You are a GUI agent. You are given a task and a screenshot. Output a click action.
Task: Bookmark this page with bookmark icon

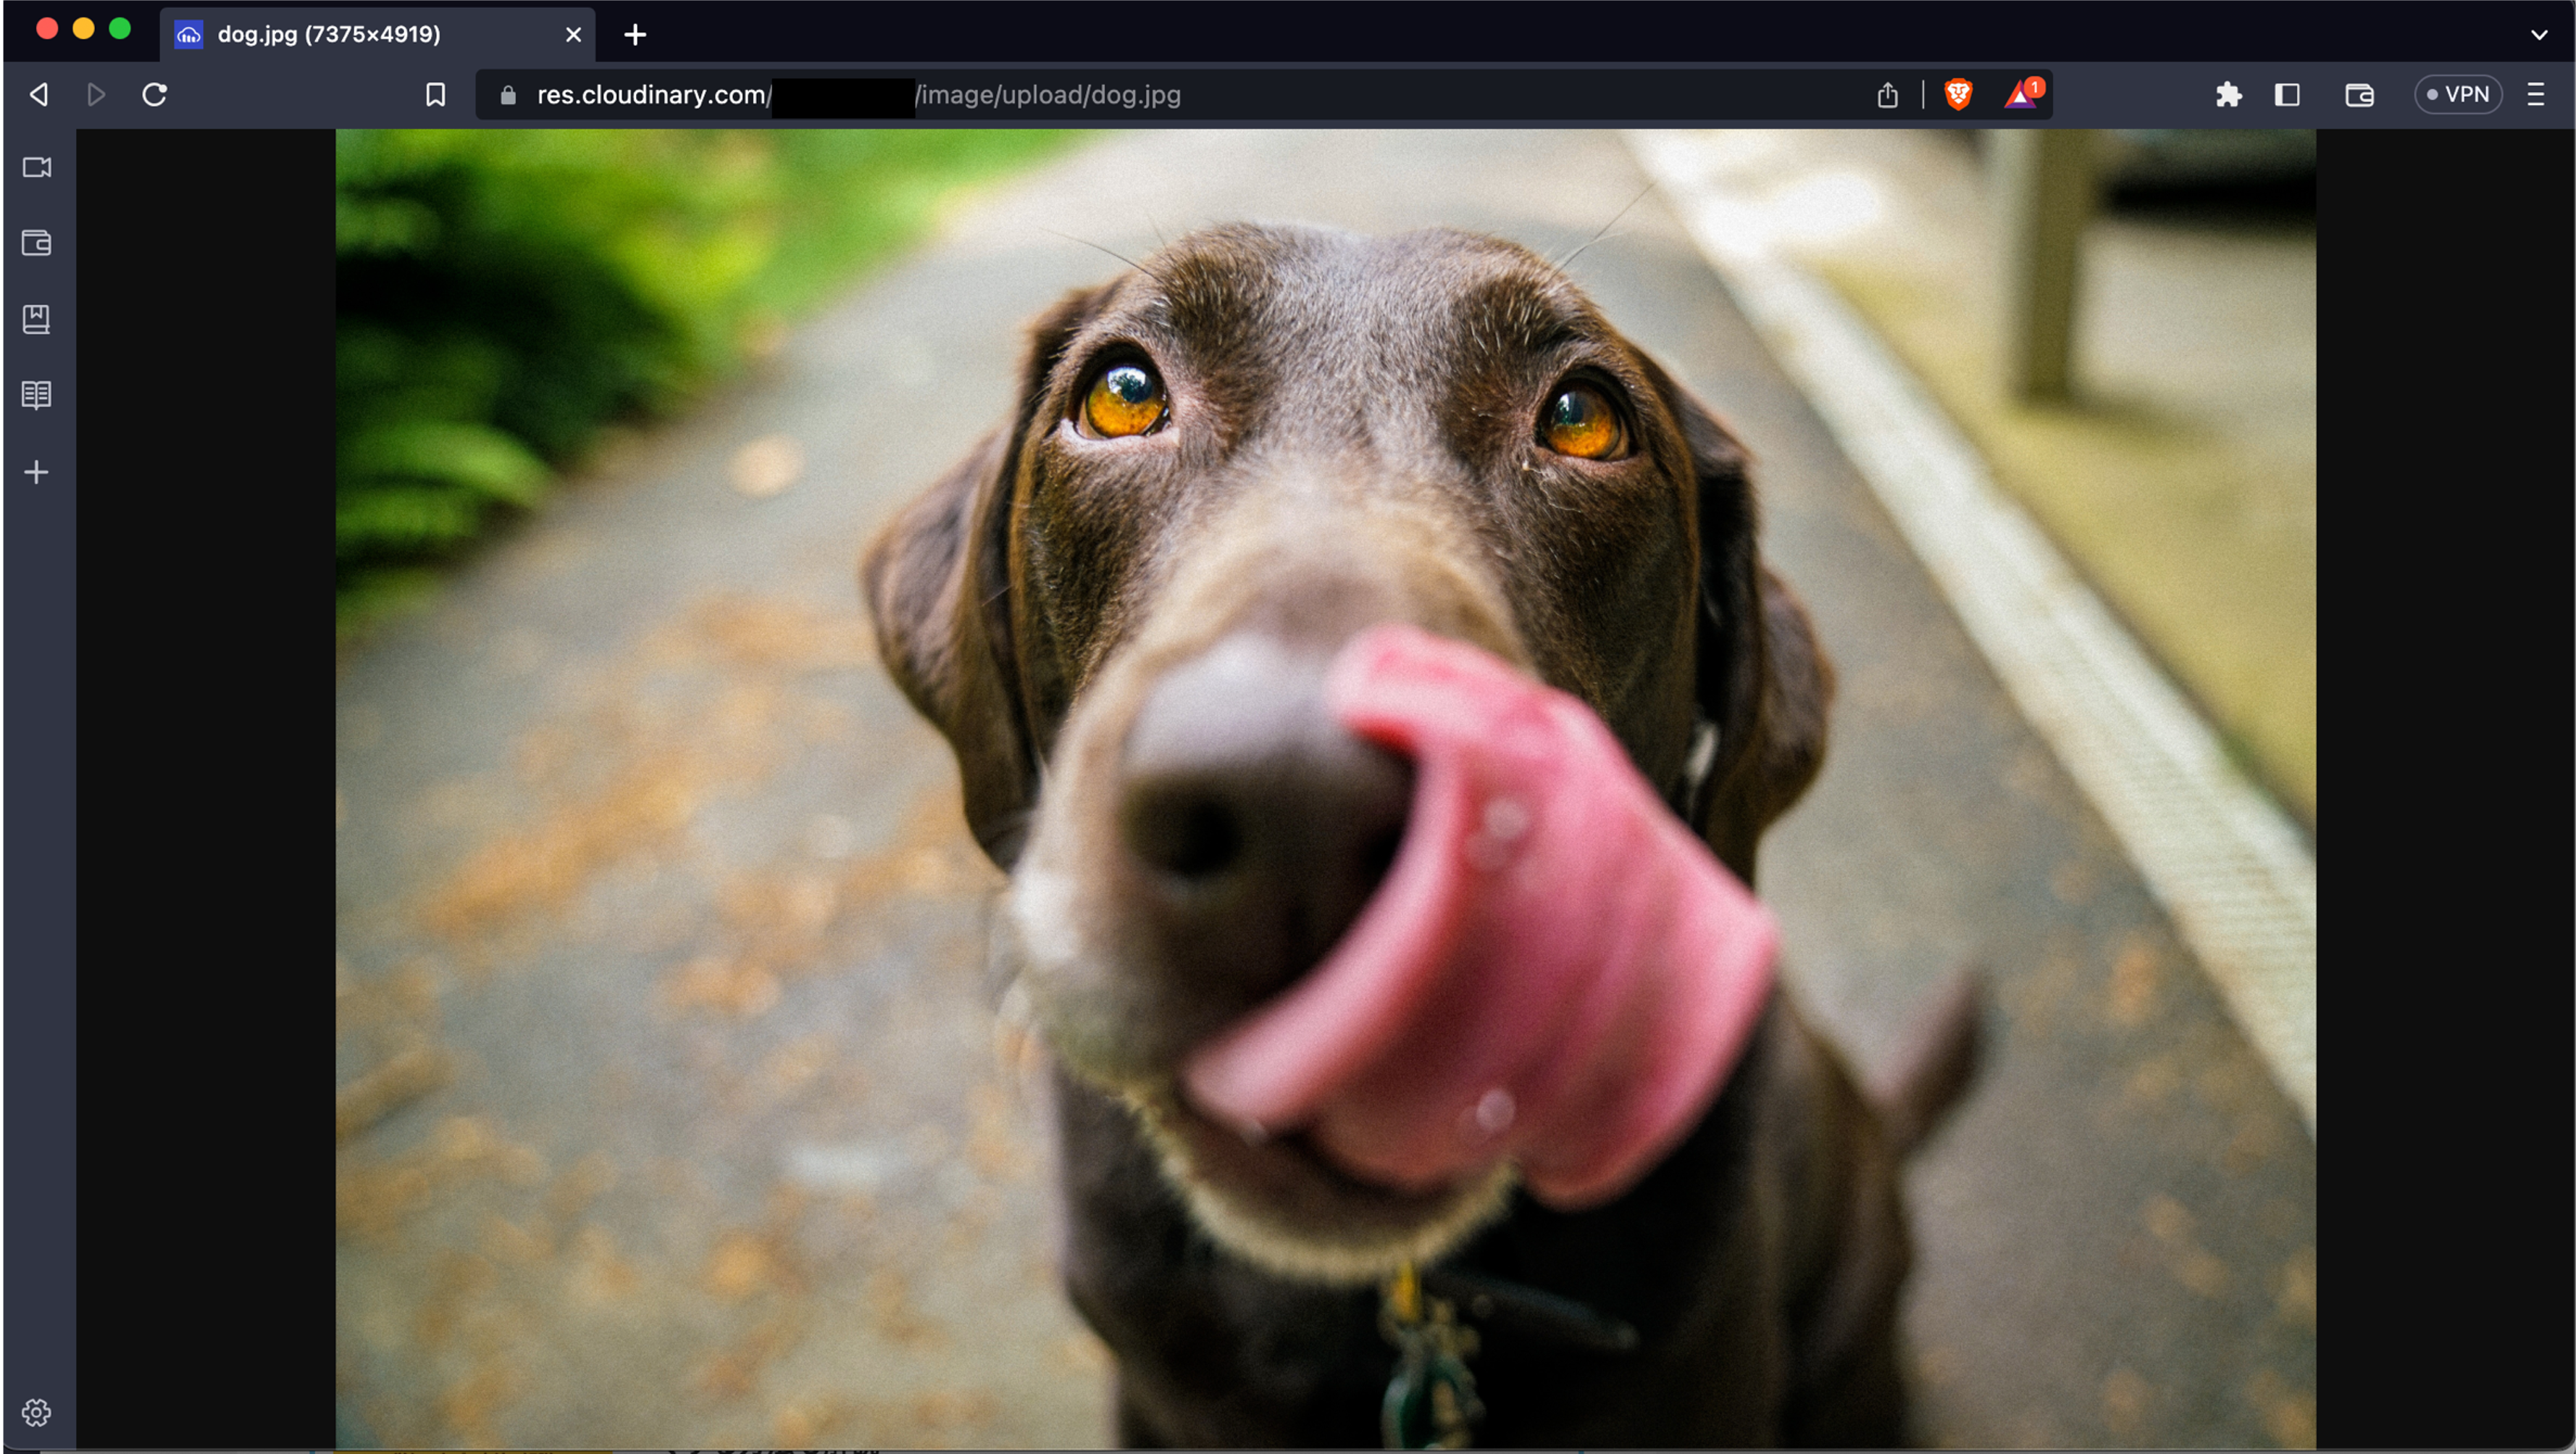(x=435, y=94)
